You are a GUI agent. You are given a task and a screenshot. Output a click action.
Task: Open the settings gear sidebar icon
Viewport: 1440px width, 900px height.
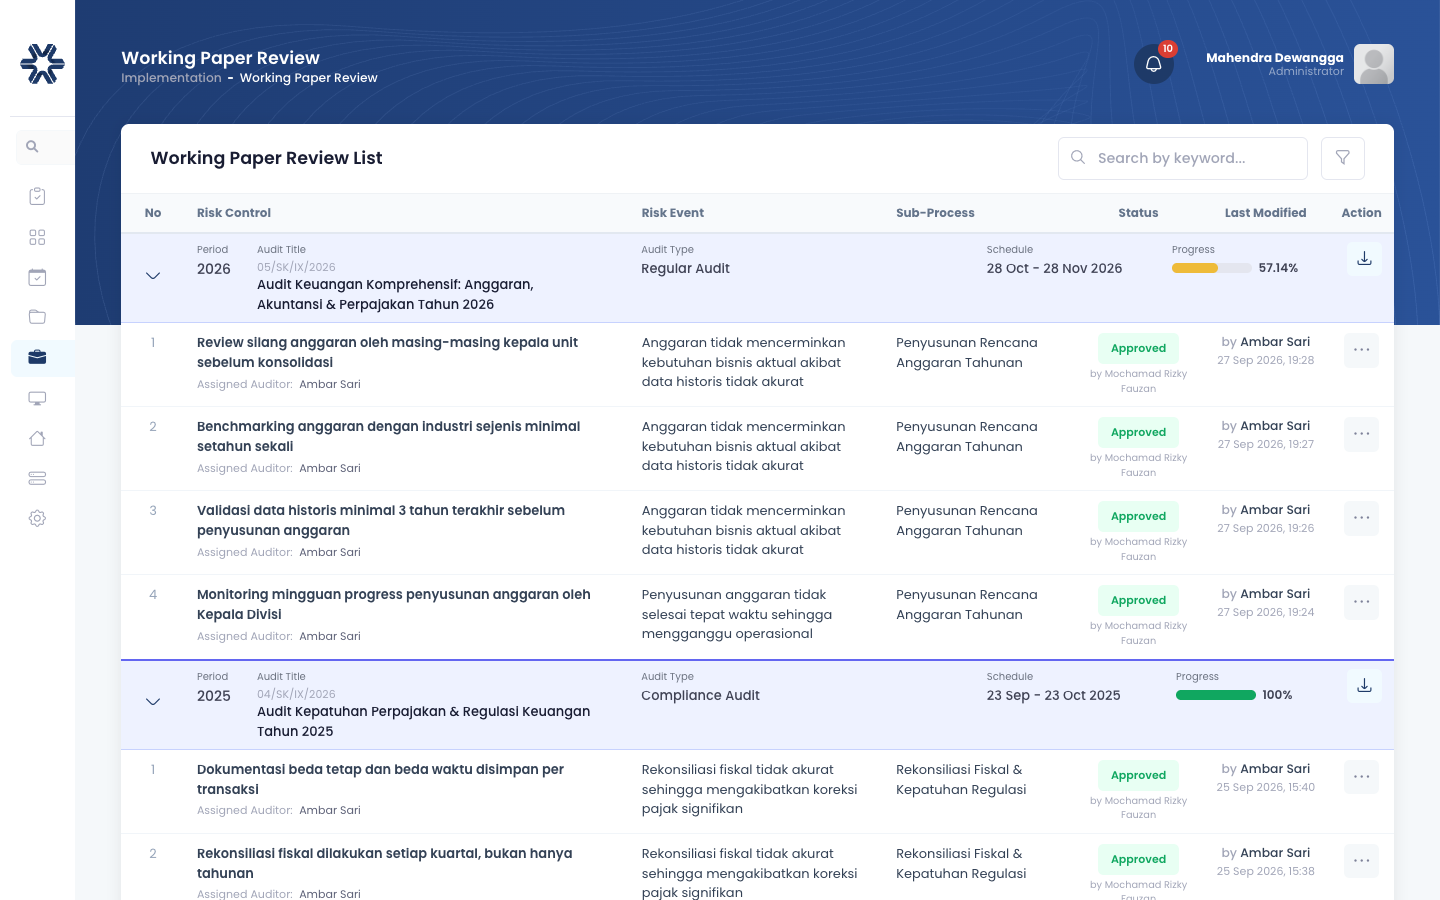(x=37, y=518)
